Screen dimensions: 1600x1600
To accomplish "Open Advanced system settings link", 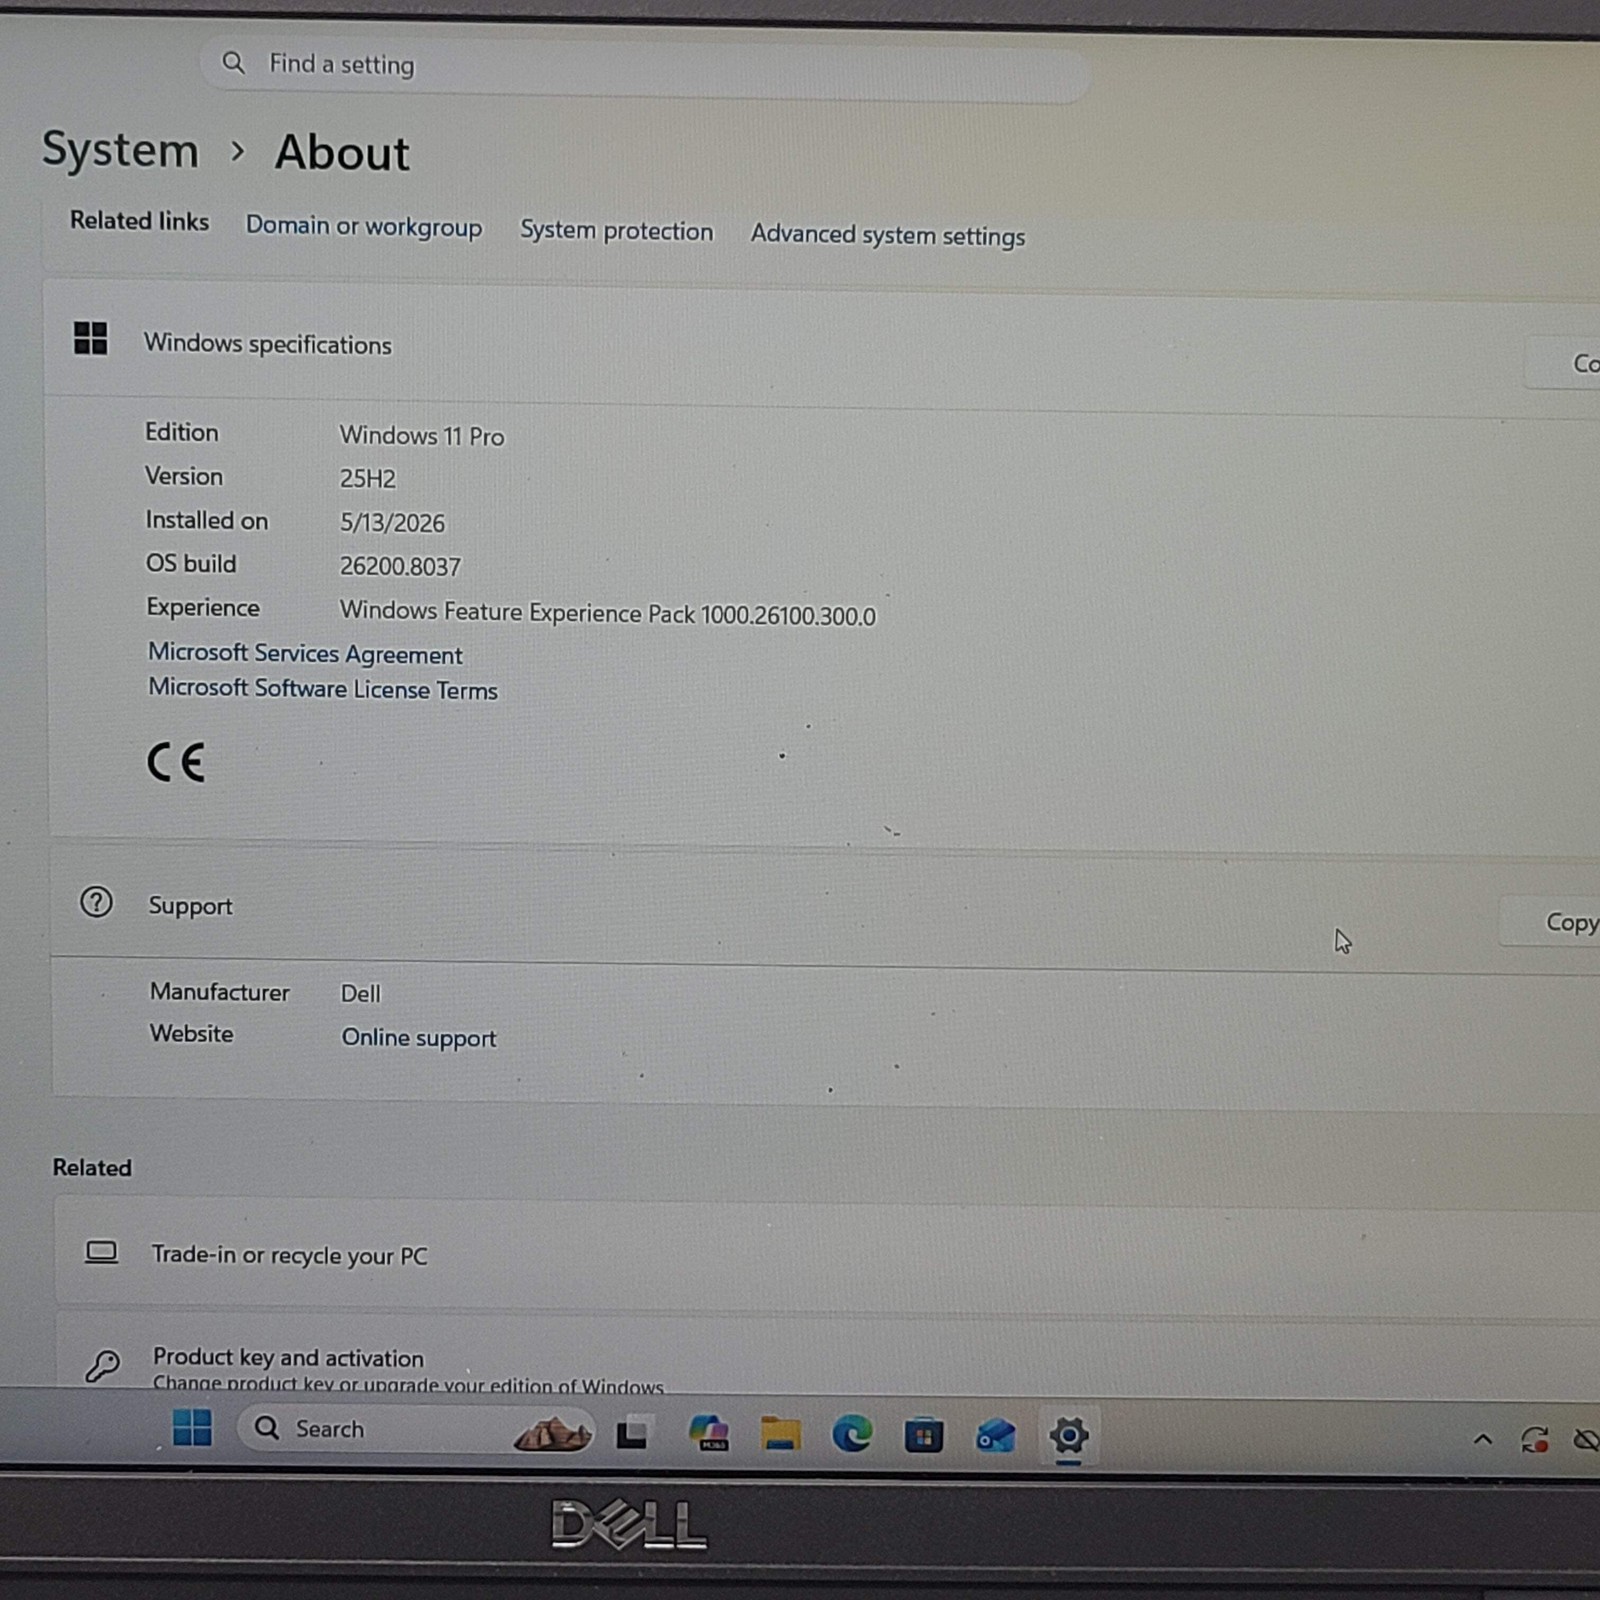I will 888,235.
